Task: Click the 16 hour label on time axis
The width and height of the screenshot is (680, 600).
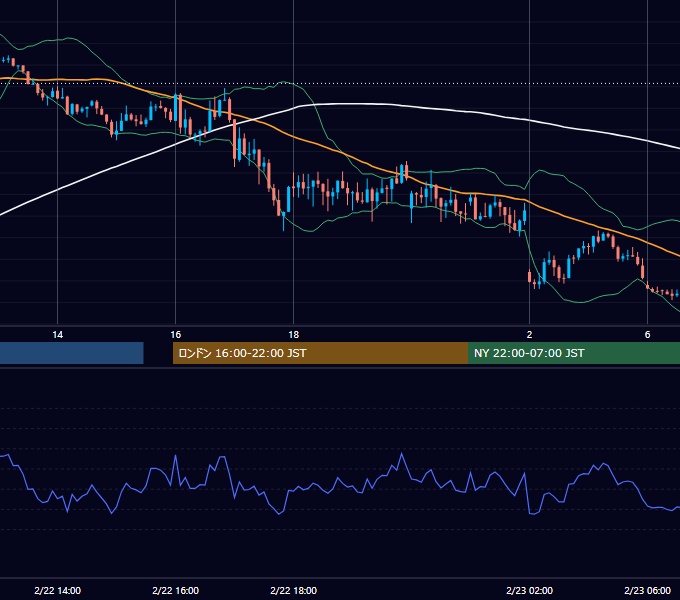Action: tap(175, 335)
